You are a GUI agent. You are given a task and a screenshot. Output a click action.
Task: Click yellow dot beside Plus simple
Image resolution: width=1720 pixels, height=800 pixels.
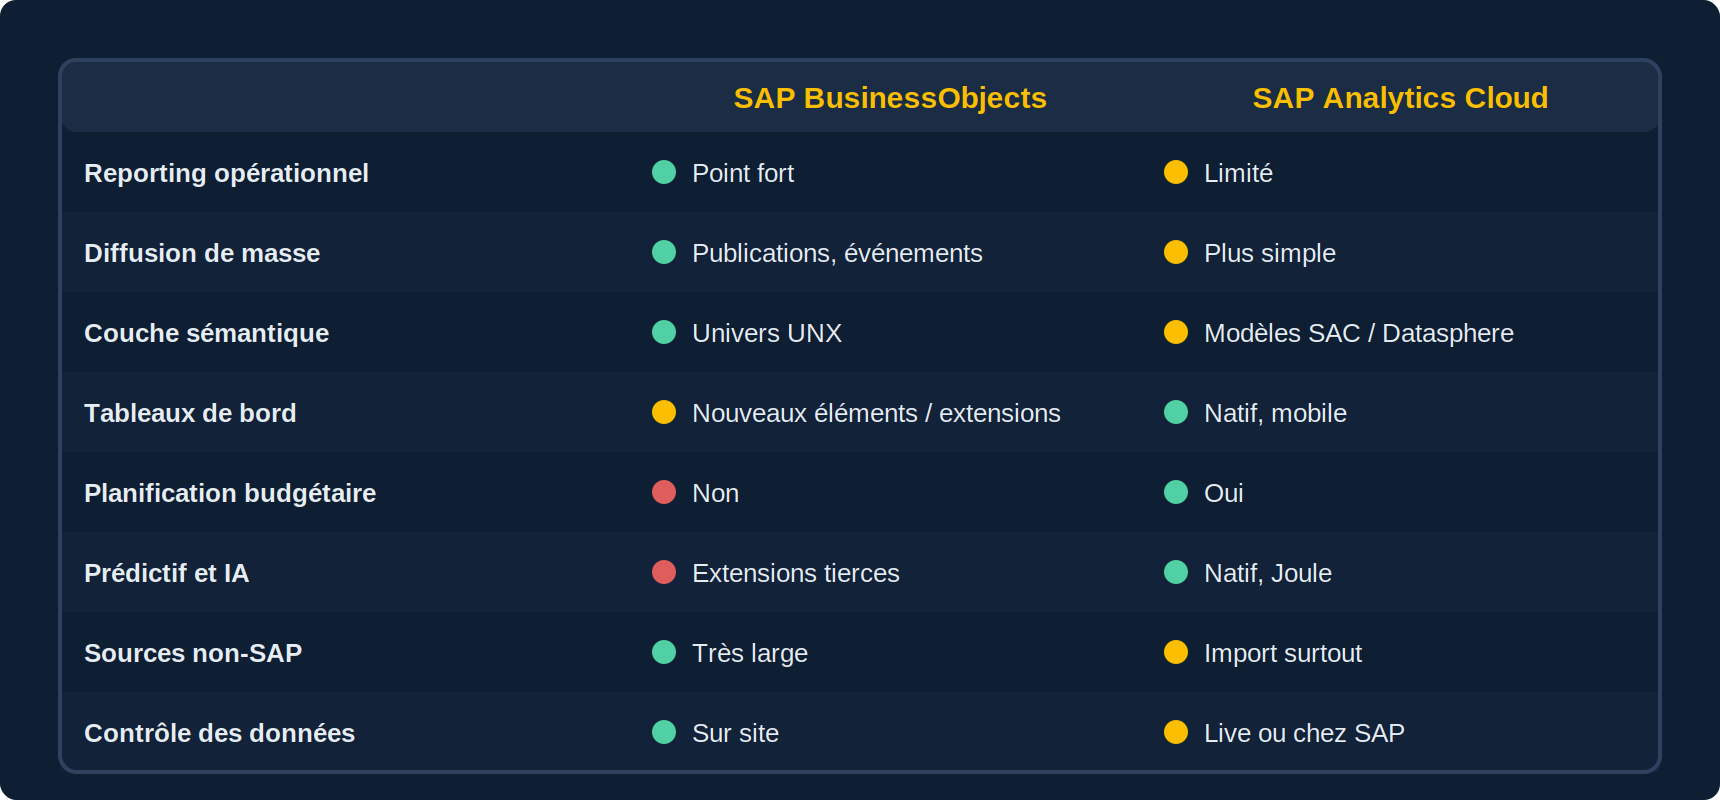(1176, 252)
